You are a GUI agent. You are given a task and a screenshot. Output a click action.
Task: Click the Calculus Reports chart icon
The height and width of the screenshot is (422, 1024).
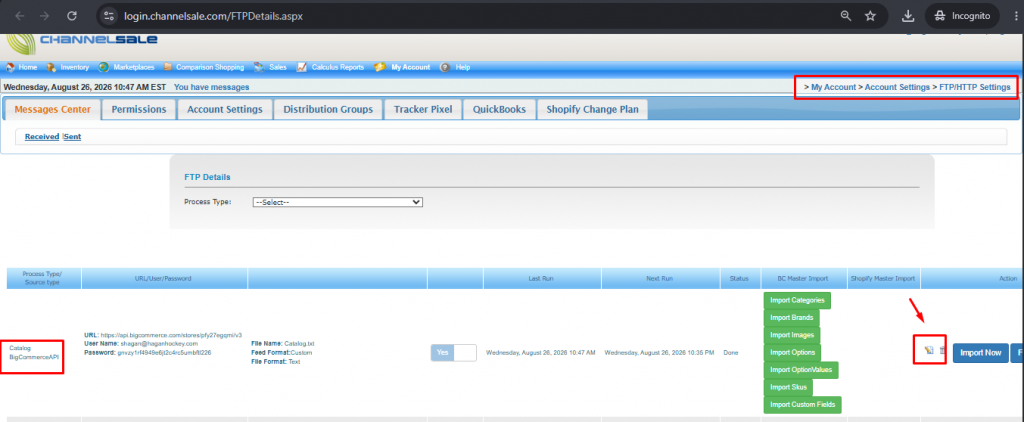coord(302,67)
